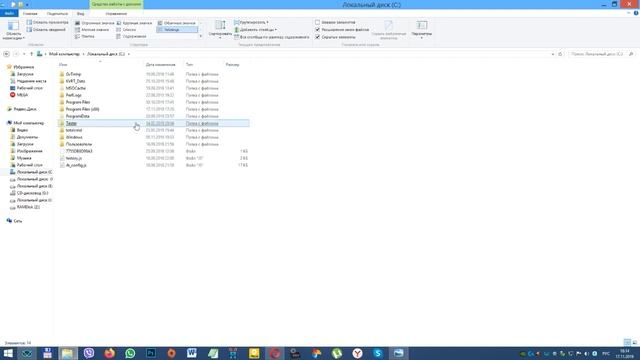Choose Small icons layout
This screenshot has height=360, width=640.
92,30
